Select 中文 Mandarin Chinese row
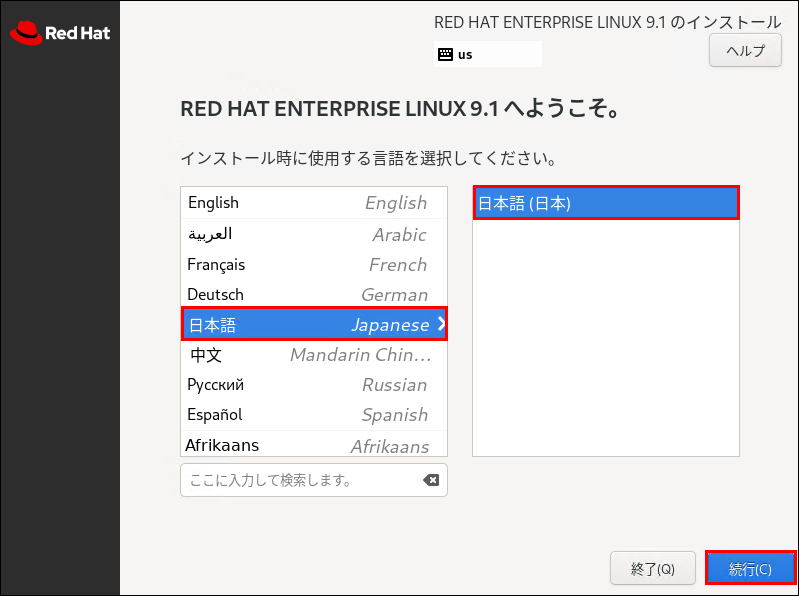The height and width of the screenshot is (596, 799). pos(314,355)
